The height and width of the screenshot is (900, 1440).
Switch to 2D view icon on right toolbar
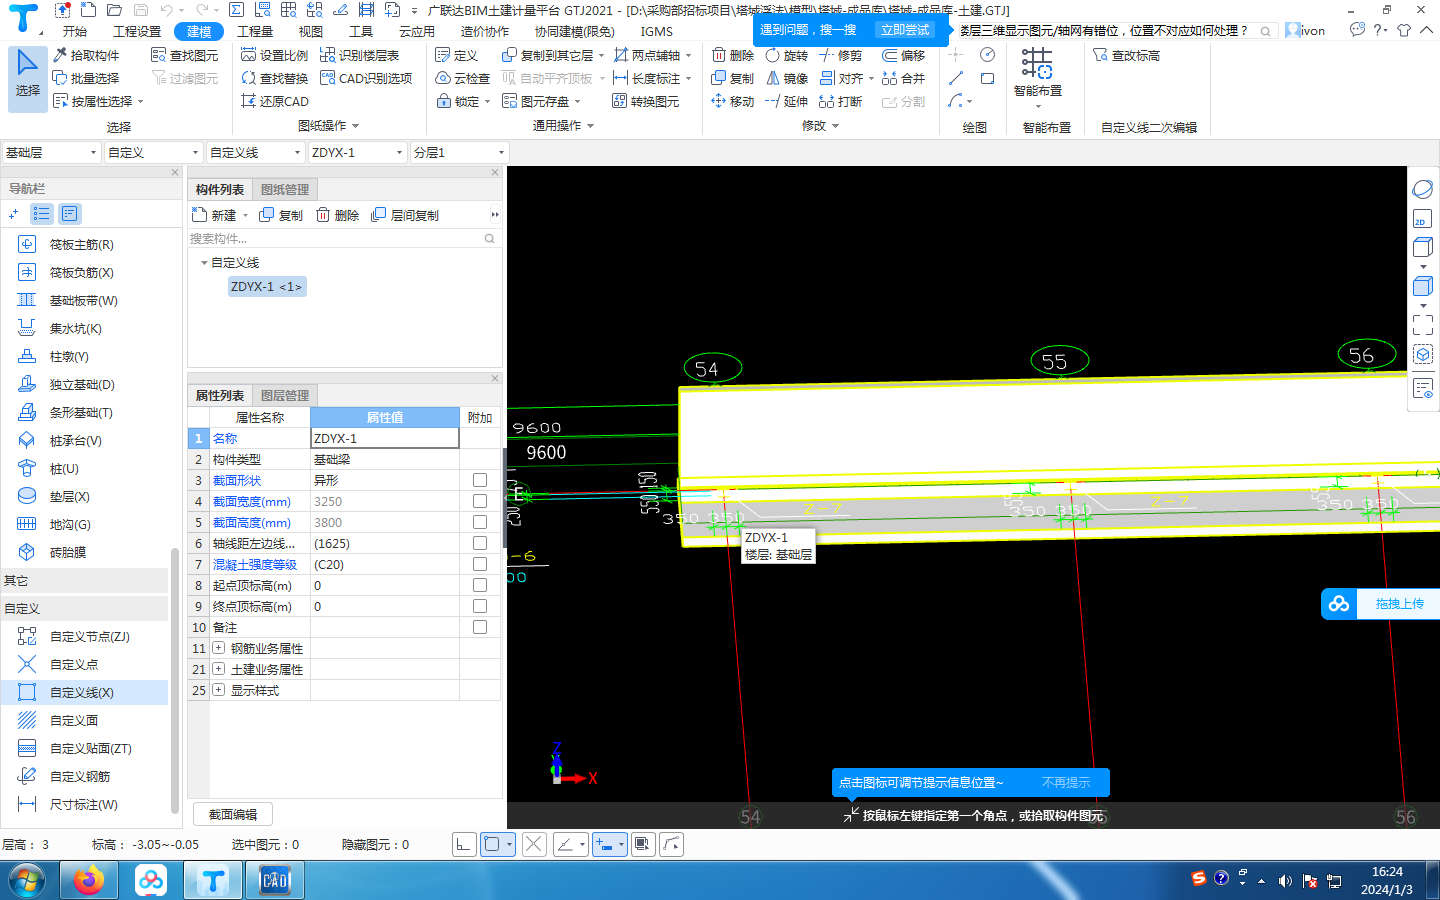point(1422,219)
